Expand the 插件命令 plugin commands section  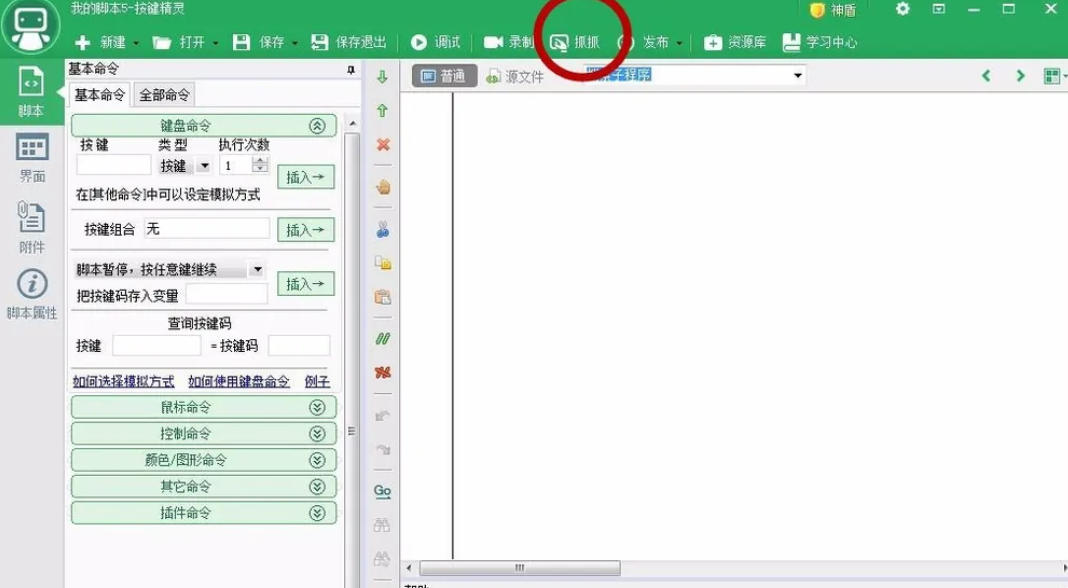[318, 512]
